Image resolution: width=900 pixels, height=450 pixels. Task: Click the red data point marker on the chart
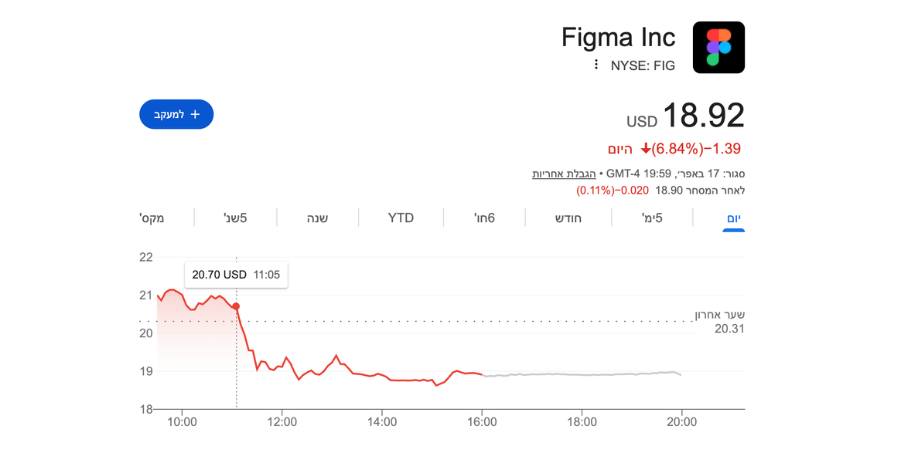236,306
